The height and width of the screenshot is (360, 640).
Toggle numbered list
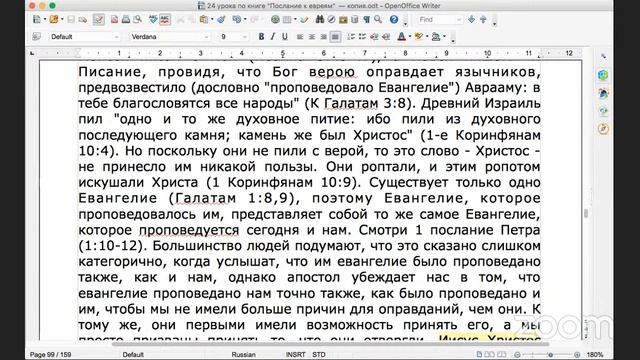(x=351, y=37)
